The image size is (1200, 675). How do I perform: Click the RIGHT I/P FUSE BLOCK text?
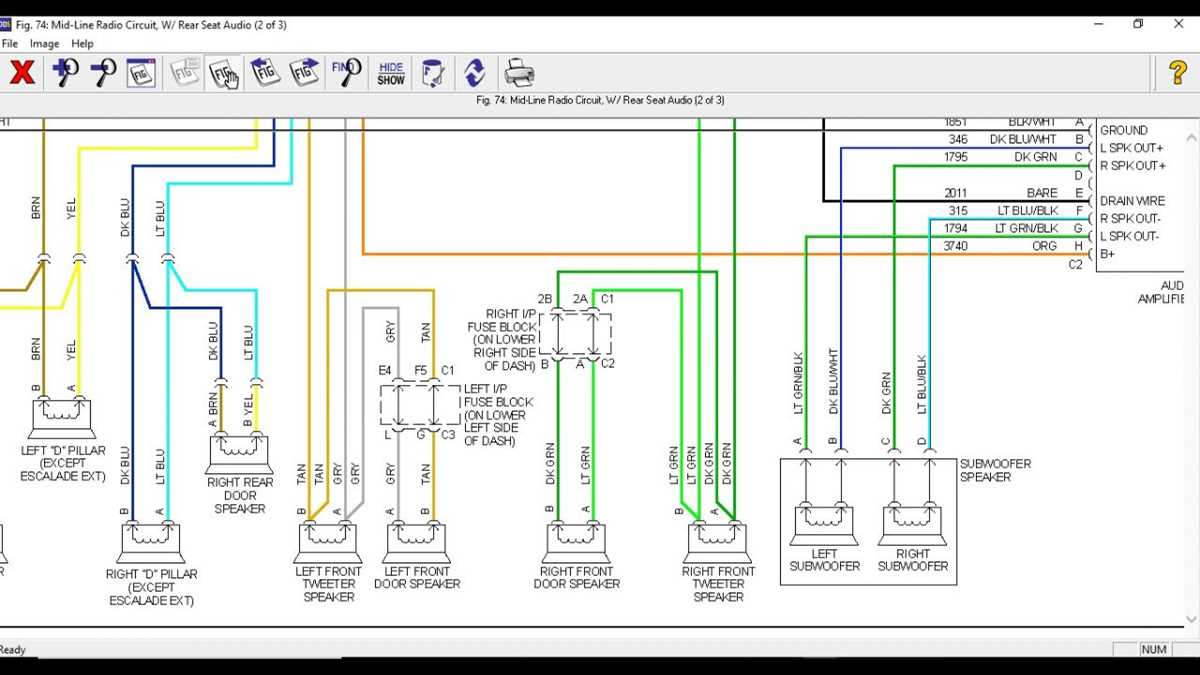503,340
